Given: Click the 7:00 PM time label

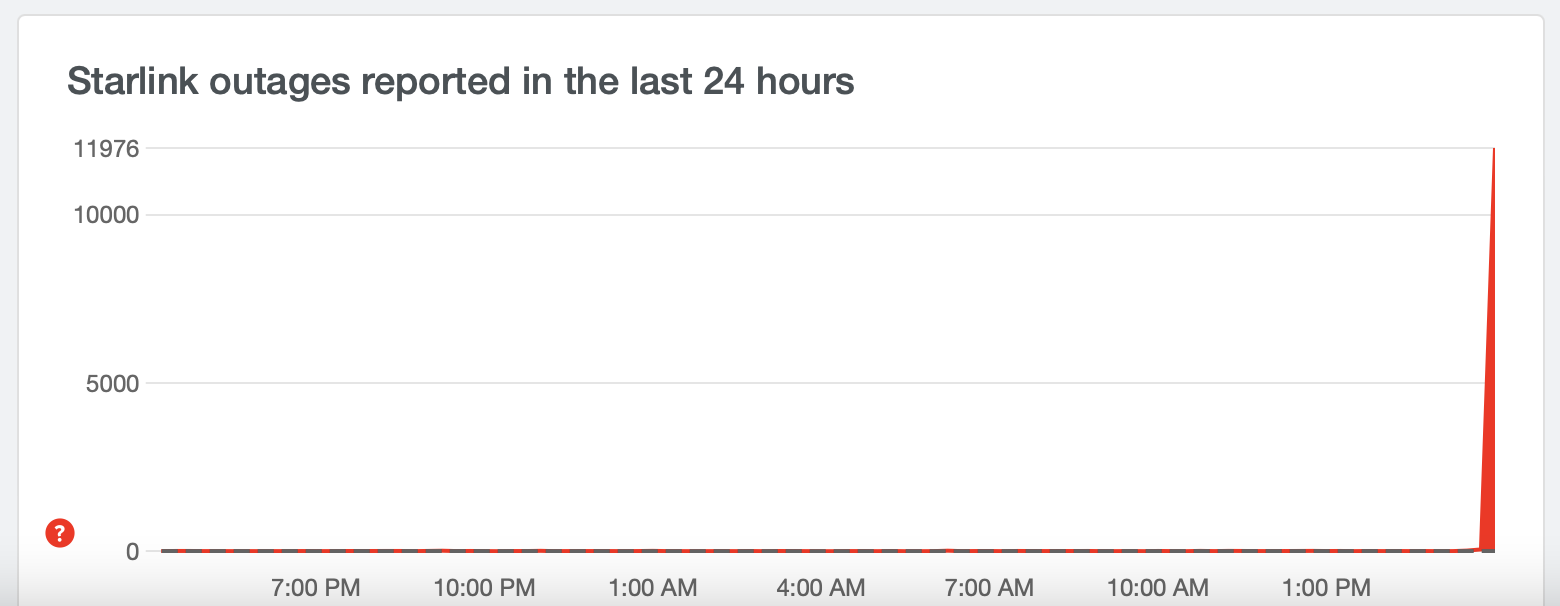Looking at the screenshot, I should [x=315, y=587].
